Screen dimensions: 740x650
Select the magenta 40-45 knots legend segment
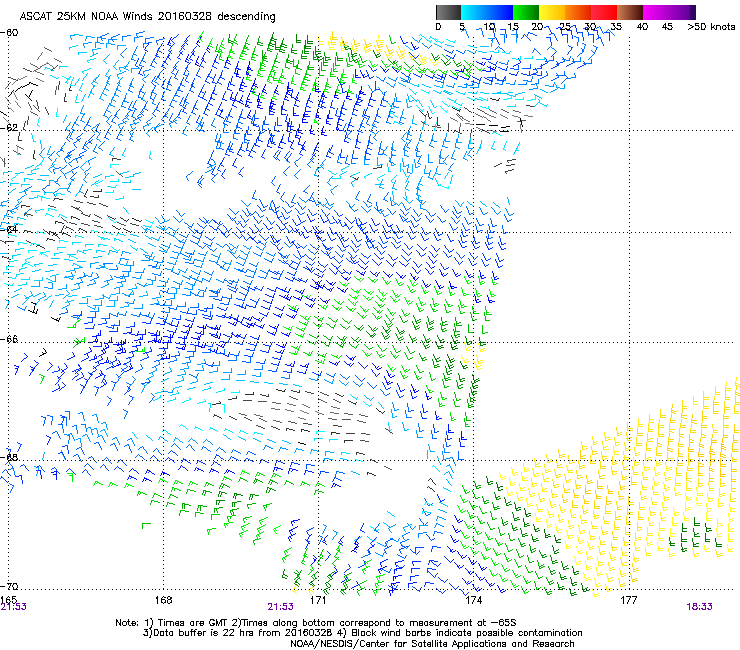click(656, 12)
